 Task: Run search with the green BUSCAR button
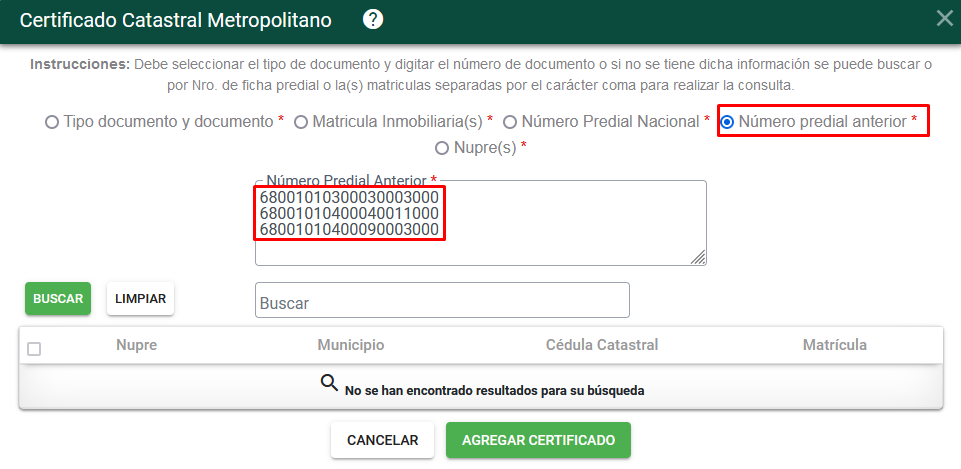pos(58,299)
